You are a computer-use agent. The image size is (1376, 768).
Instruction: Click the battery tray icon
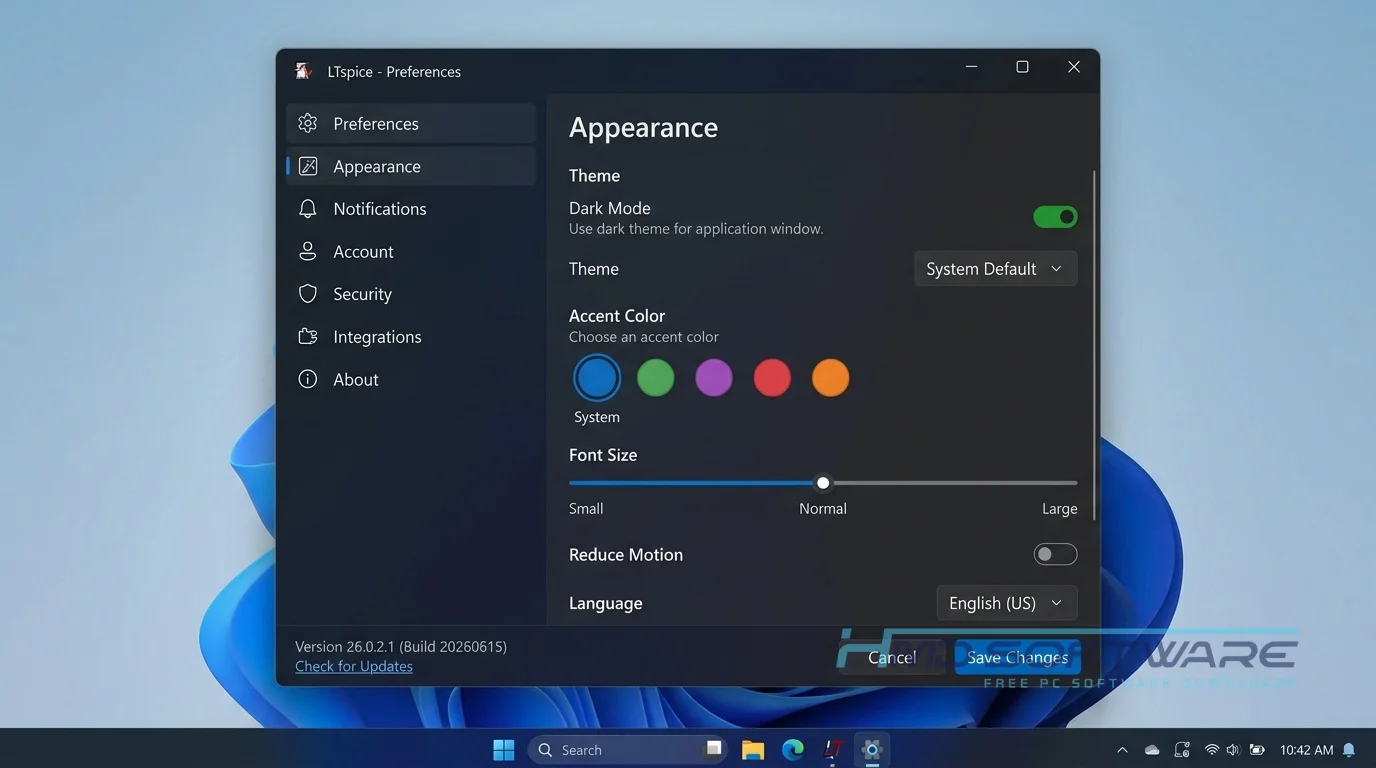coord(1257,750)
